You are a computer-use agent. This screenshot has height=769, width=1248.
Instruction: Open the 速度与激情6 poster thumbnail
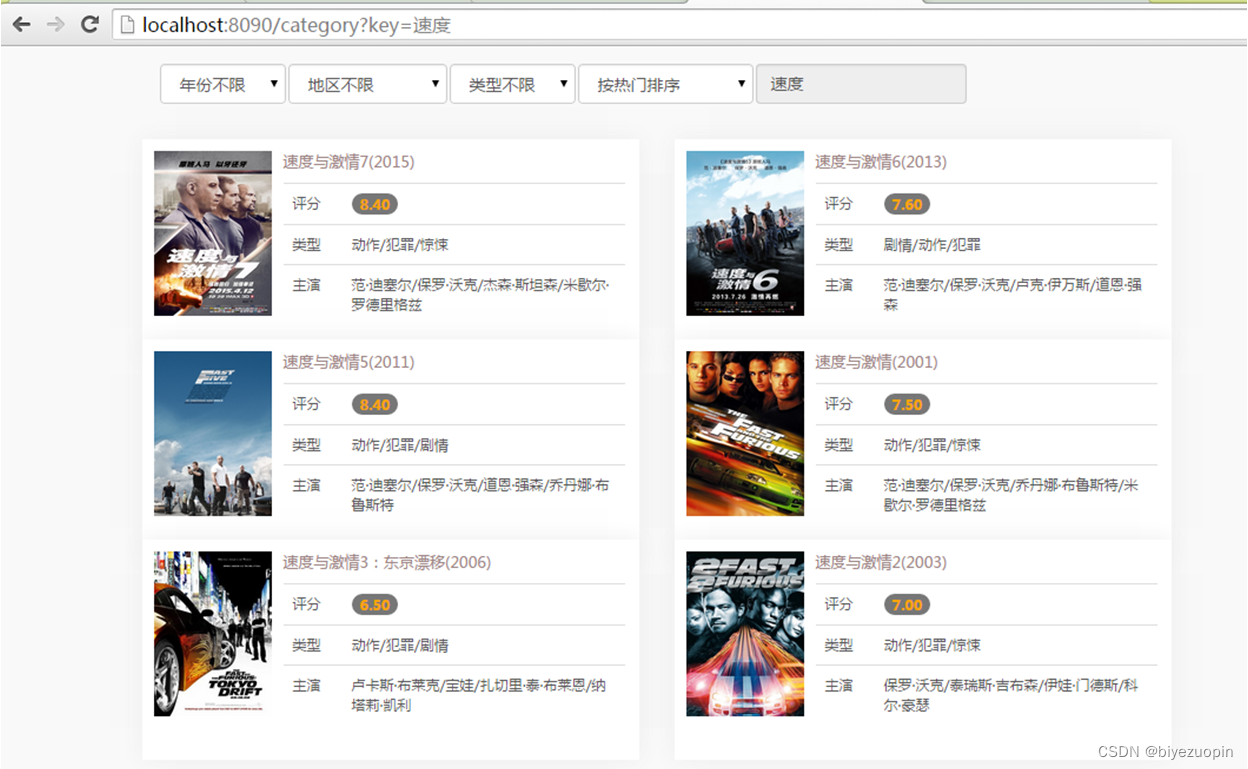[x=745, y=233]
